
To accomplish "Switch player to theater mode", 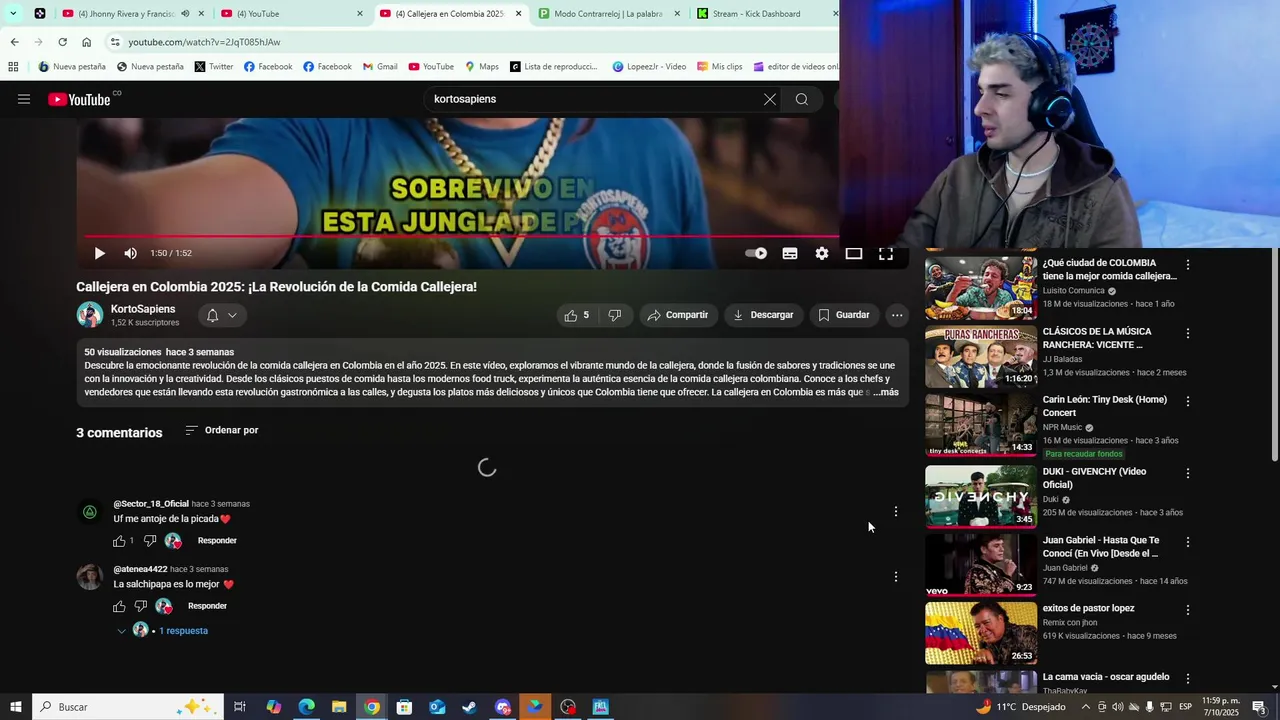I will coord(854,253).
